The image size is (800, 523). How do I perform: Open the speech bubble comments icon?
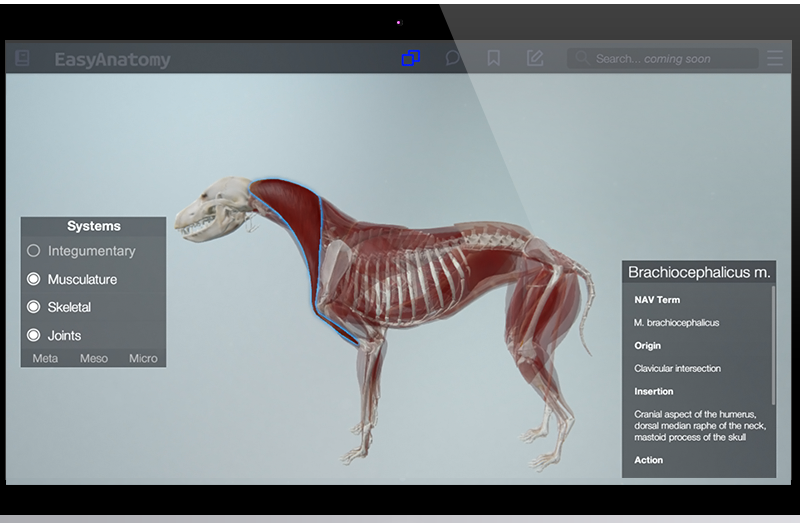pos(453,58)
